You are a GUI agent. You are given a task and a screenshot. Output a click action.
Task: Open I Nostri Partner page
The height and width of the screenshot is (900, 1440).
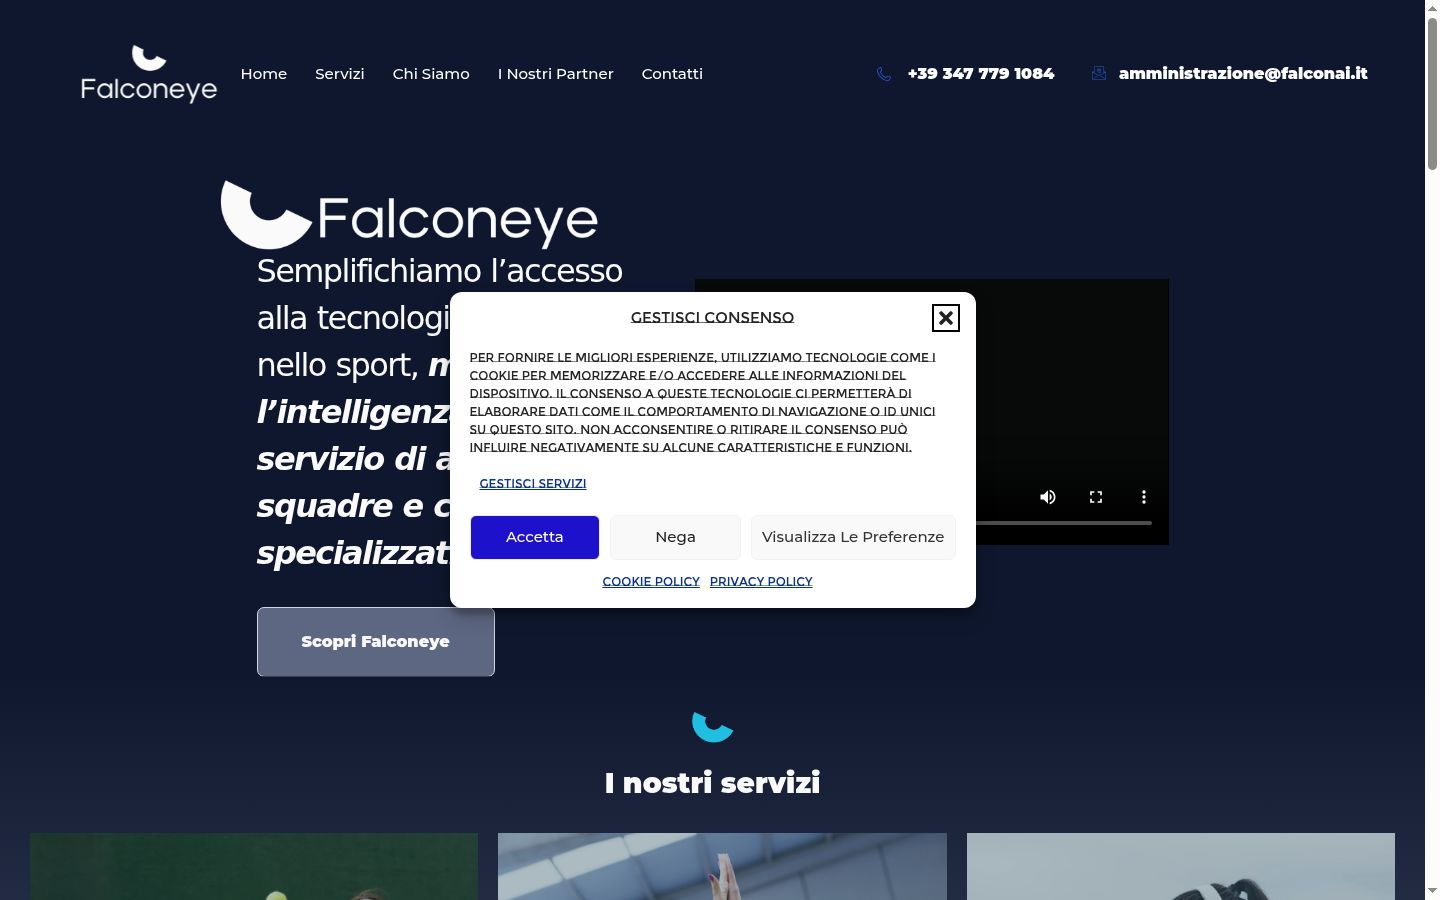coord(556,74)
